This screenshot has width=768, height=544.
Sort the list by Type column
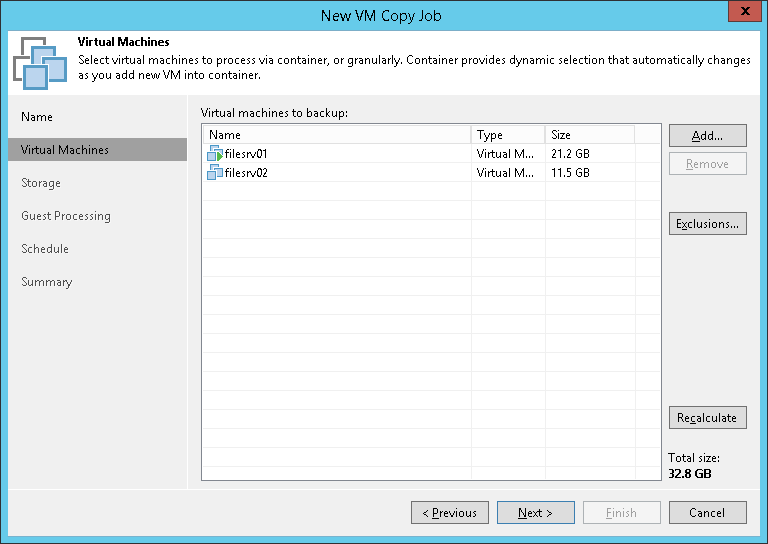pyautogui.click(x=508, y=135)
